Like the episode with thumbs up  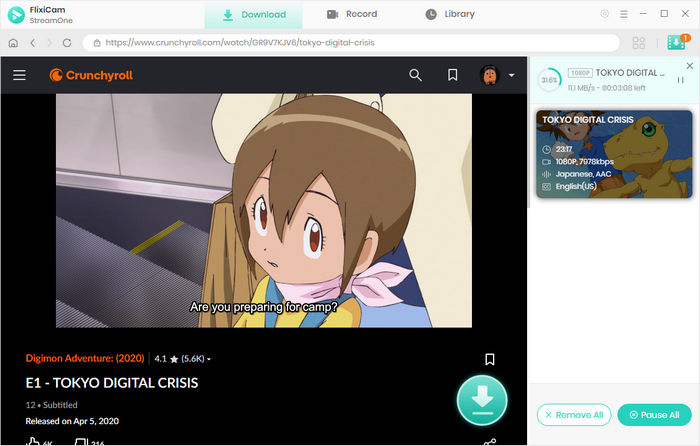(33, 441)
